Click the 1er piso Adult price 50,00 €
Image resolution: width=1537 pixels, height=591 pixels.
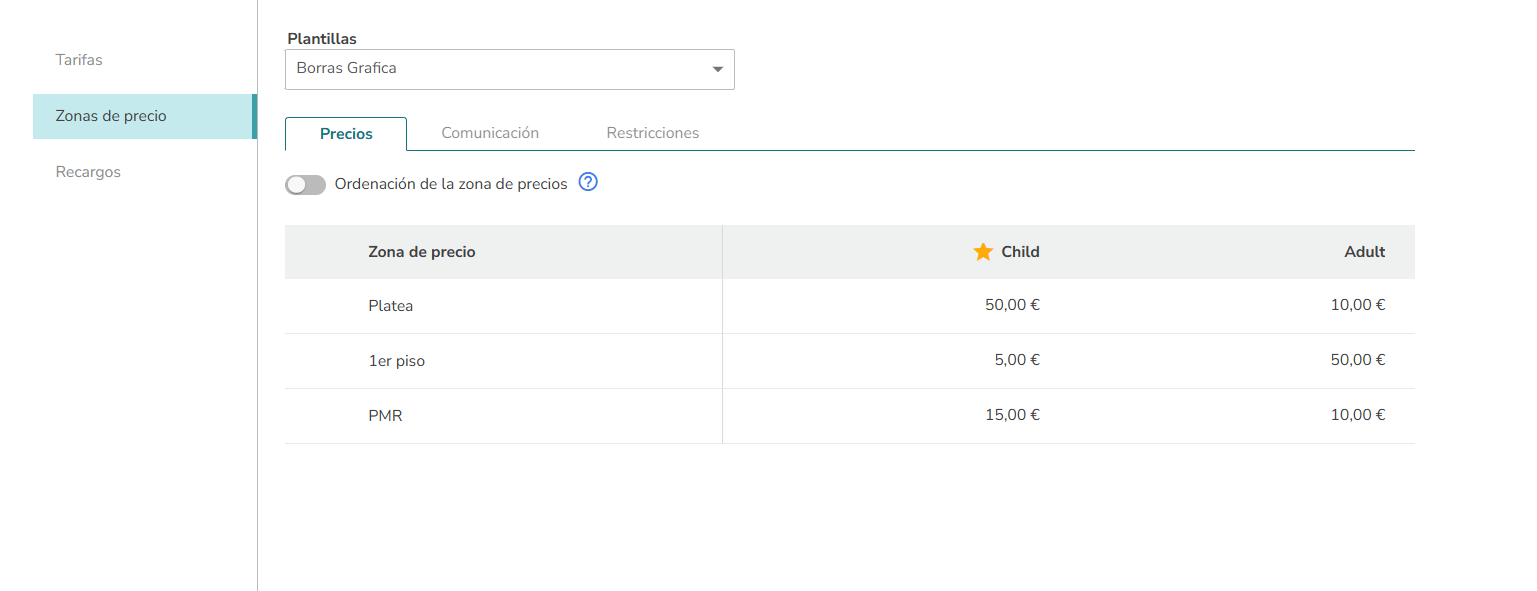[1357, 361]
